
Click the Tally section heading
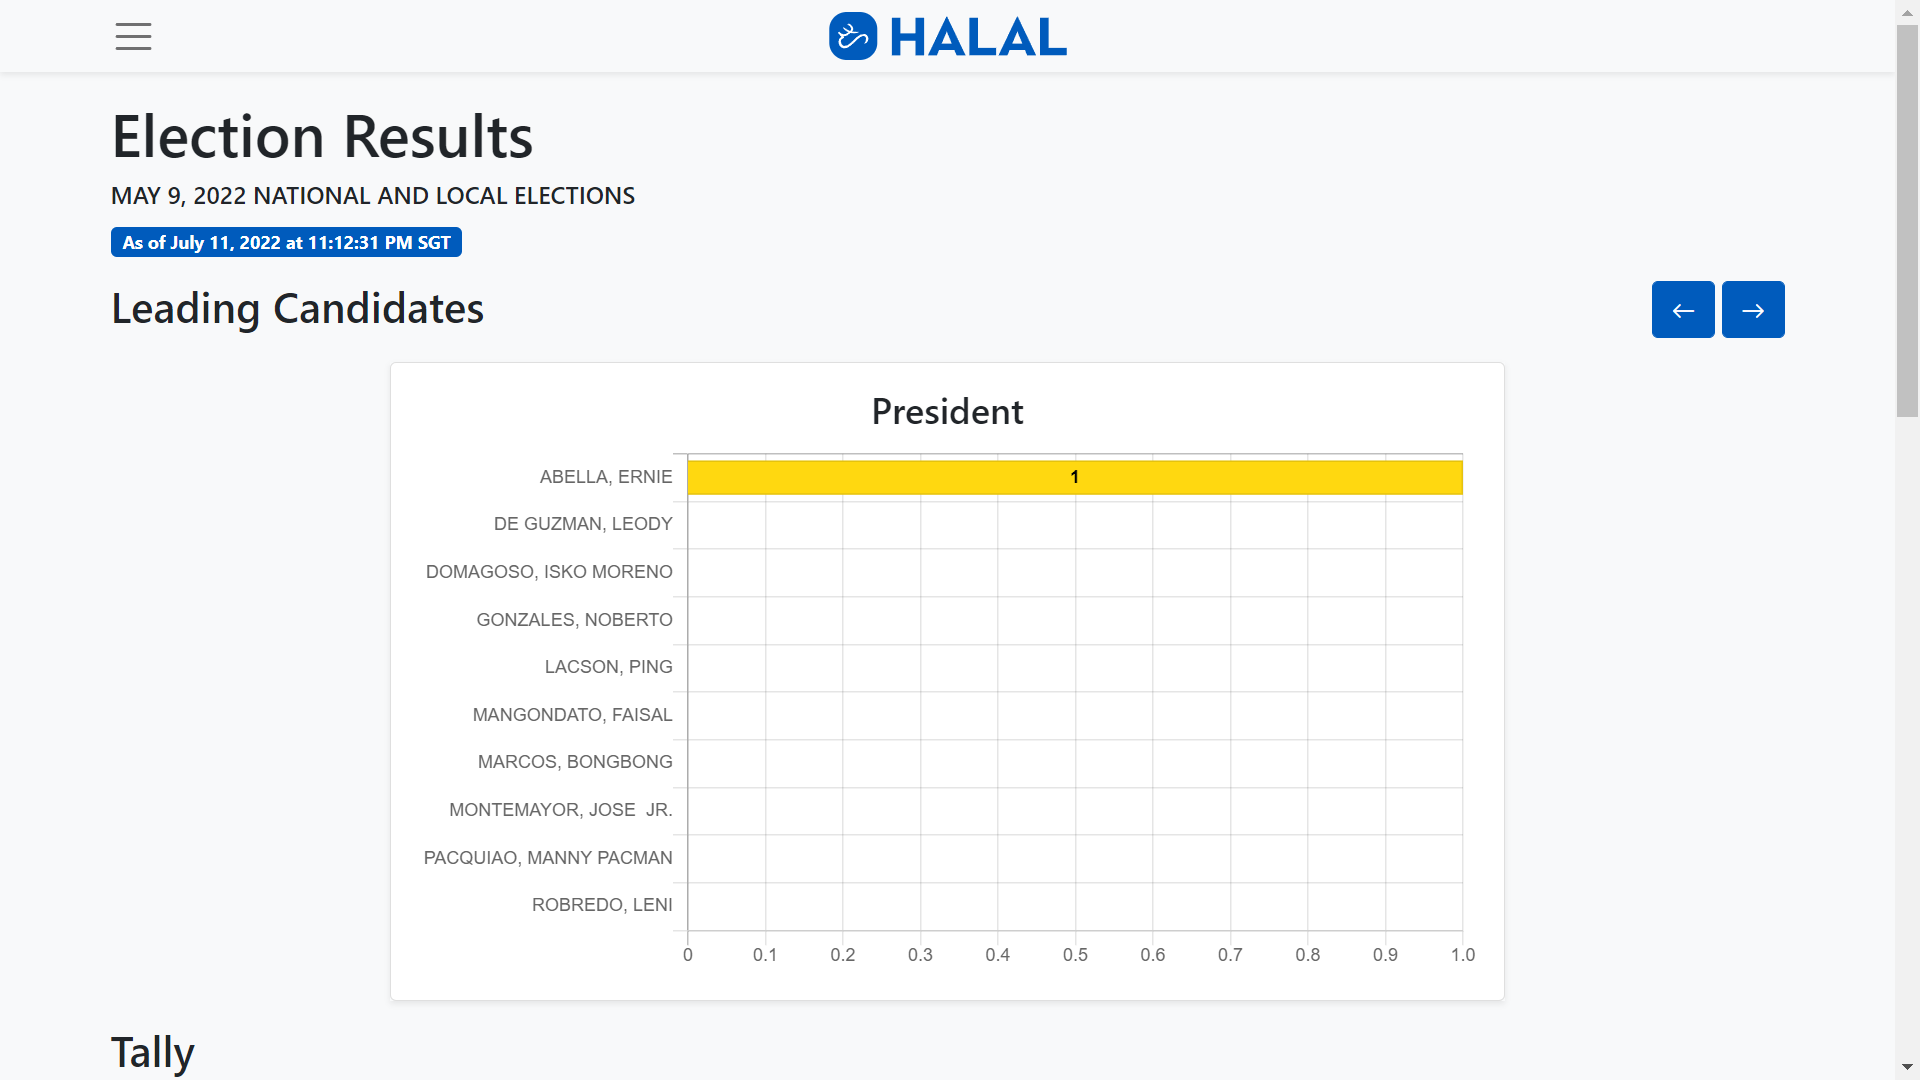point(152,1051)
